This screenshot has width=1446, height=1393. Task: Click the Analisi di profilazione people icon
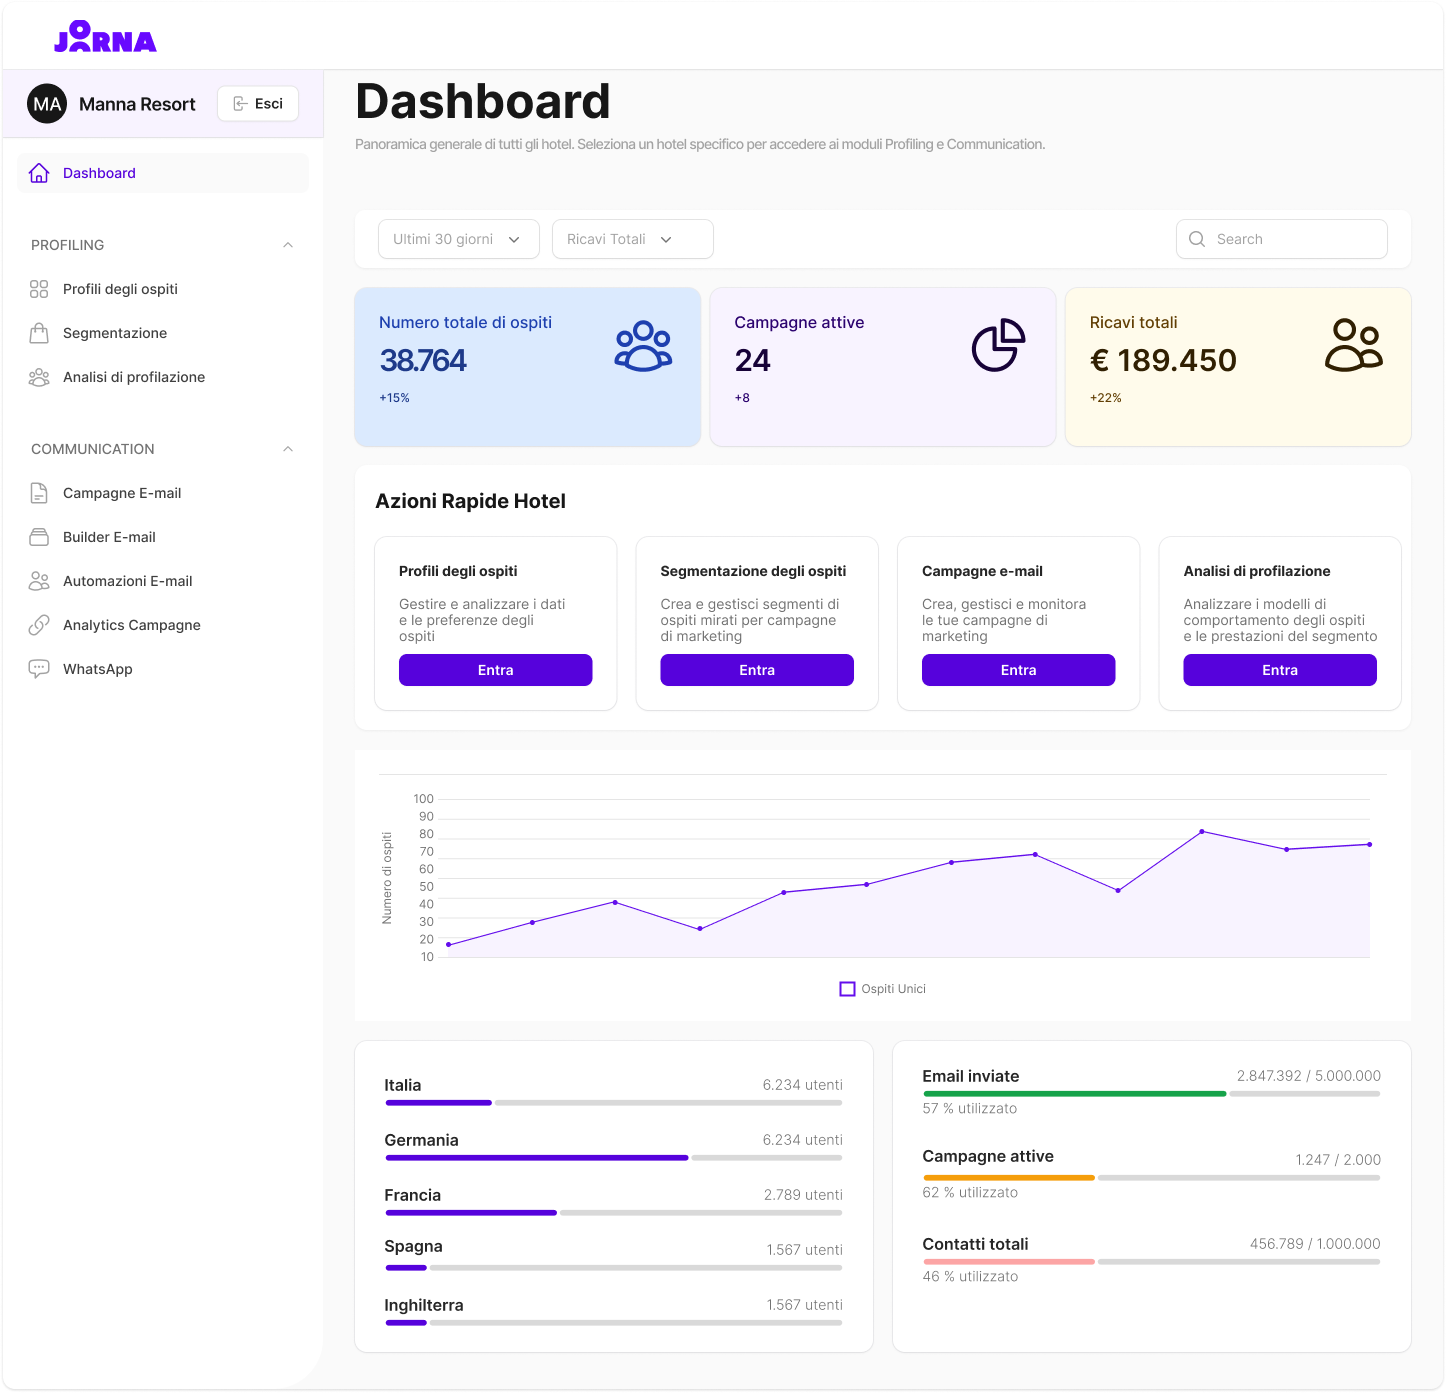[x=39, y=377]
